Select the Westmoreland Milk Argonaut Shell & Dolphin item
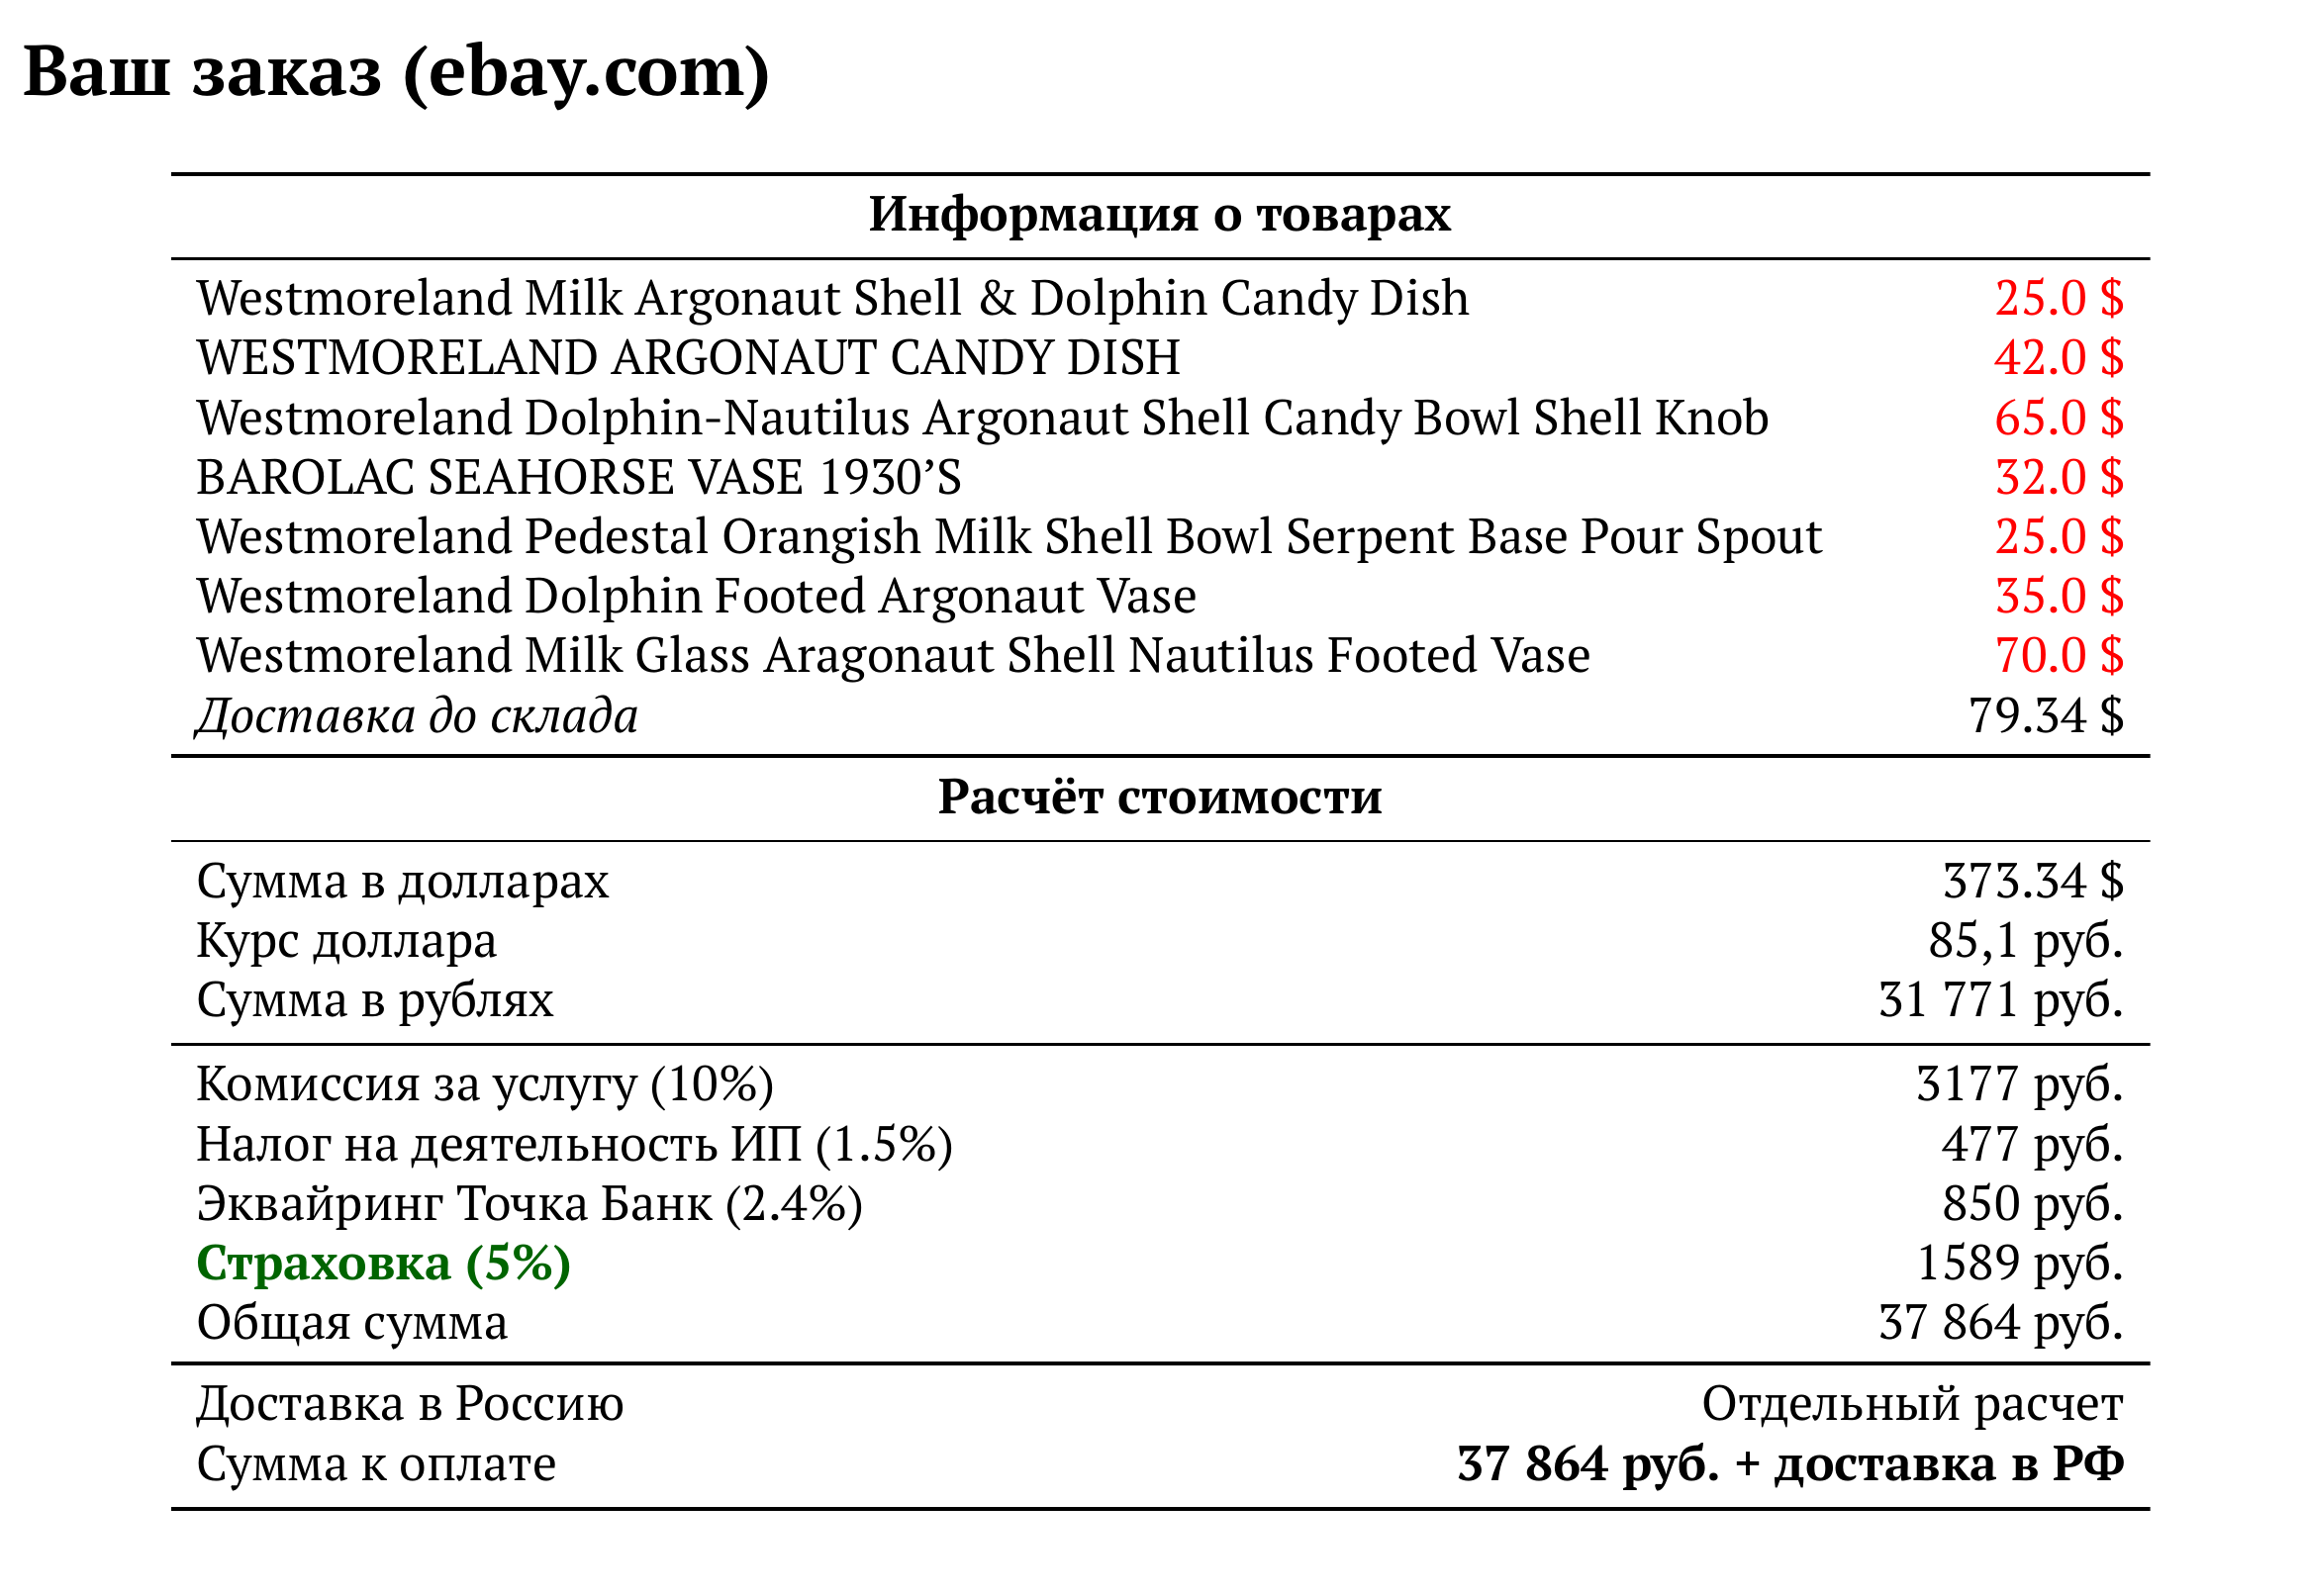The image size is (2306, 1596). [832, 298]
